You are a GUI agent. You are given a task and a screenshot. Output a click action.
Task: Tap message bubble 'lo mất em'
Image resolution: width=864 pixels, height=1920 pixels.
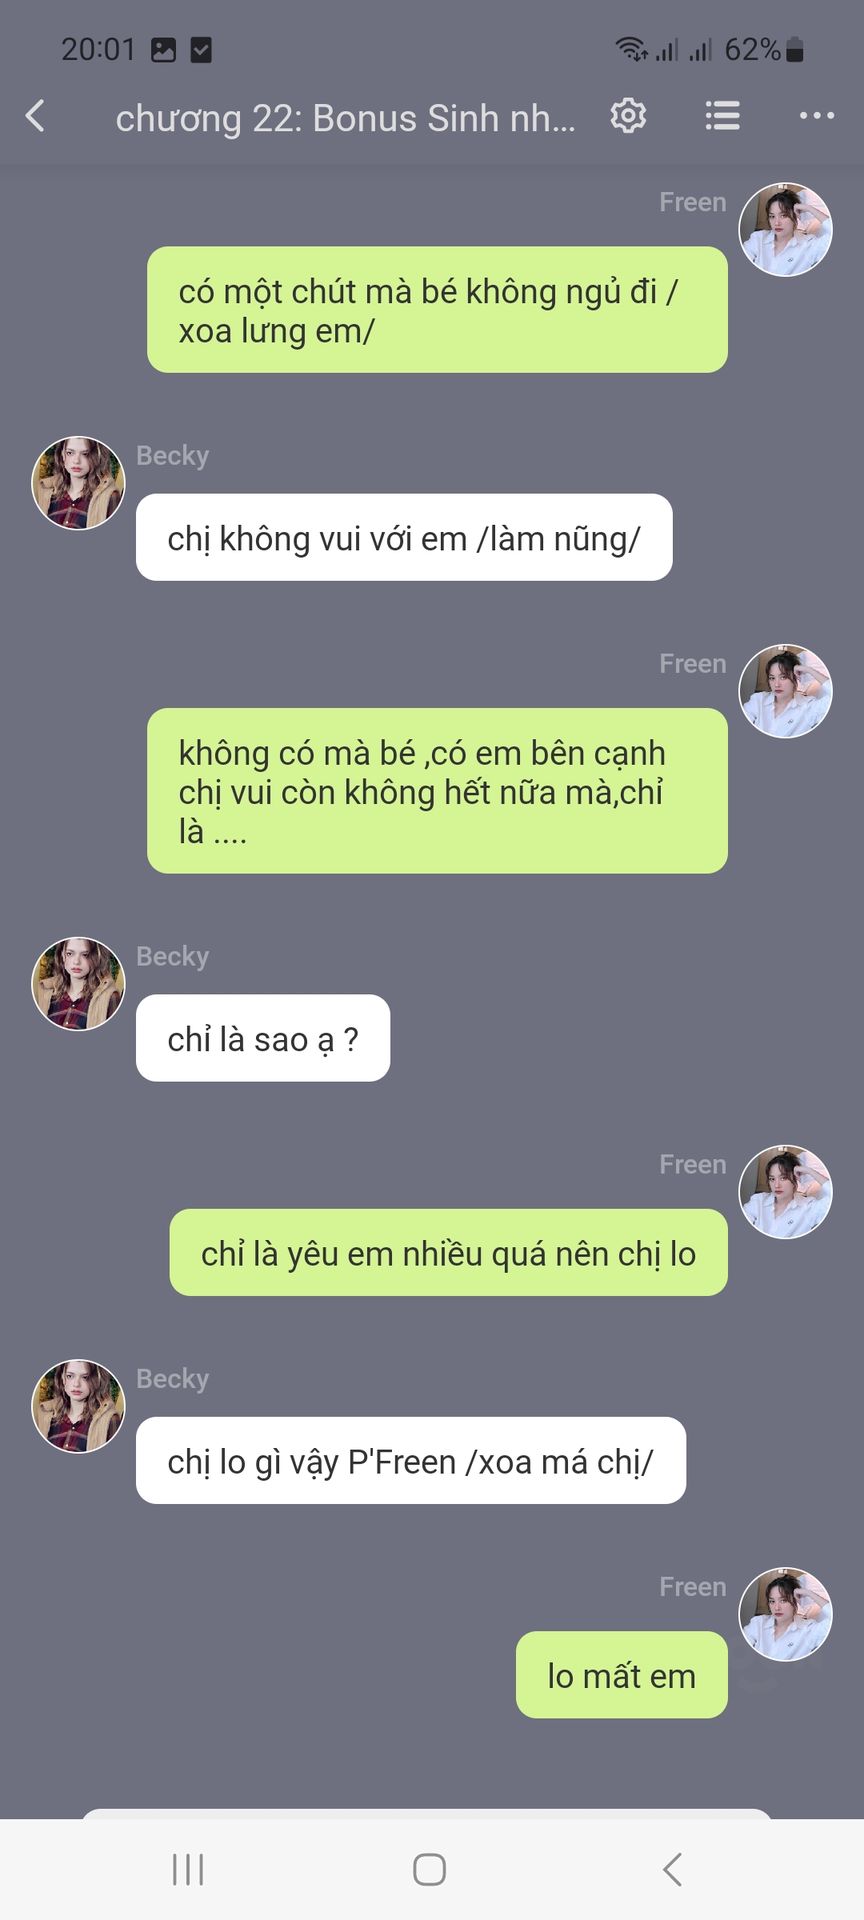[621, 1675]
